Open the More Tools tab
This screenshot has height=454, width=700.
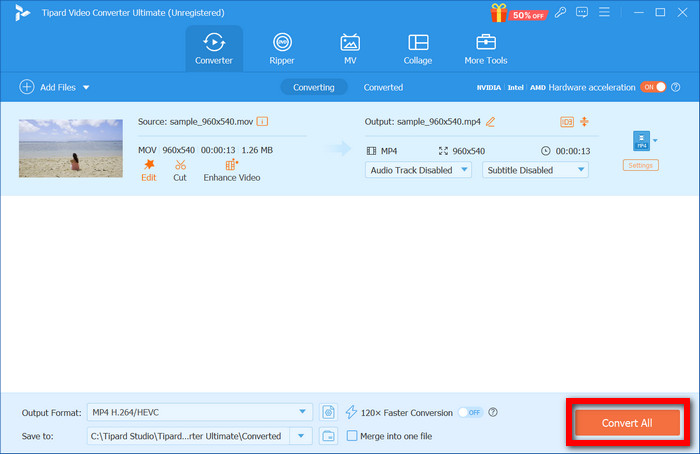(x=486, y=49)
